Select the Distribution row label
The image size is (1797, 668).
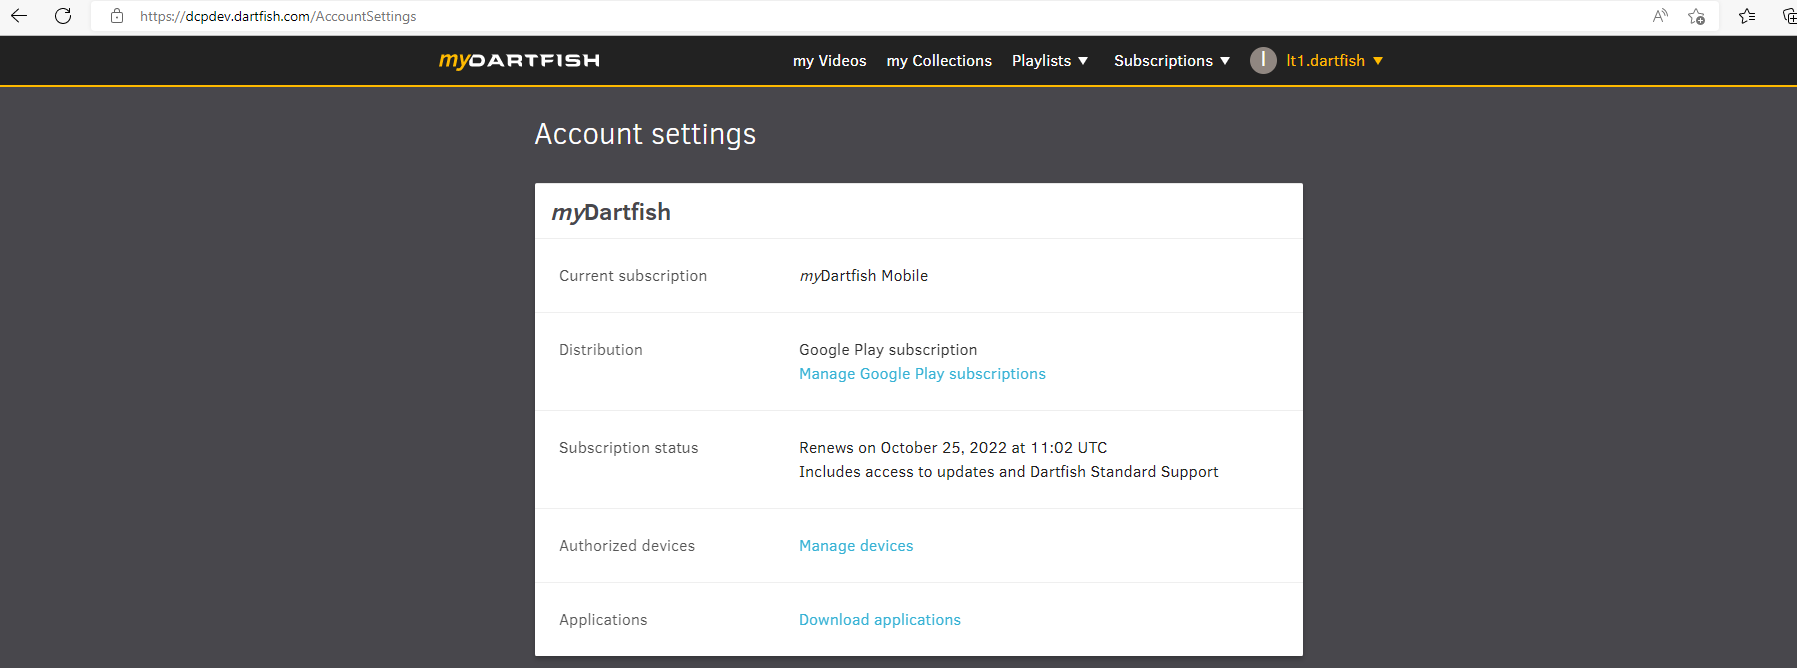[601, 350]
